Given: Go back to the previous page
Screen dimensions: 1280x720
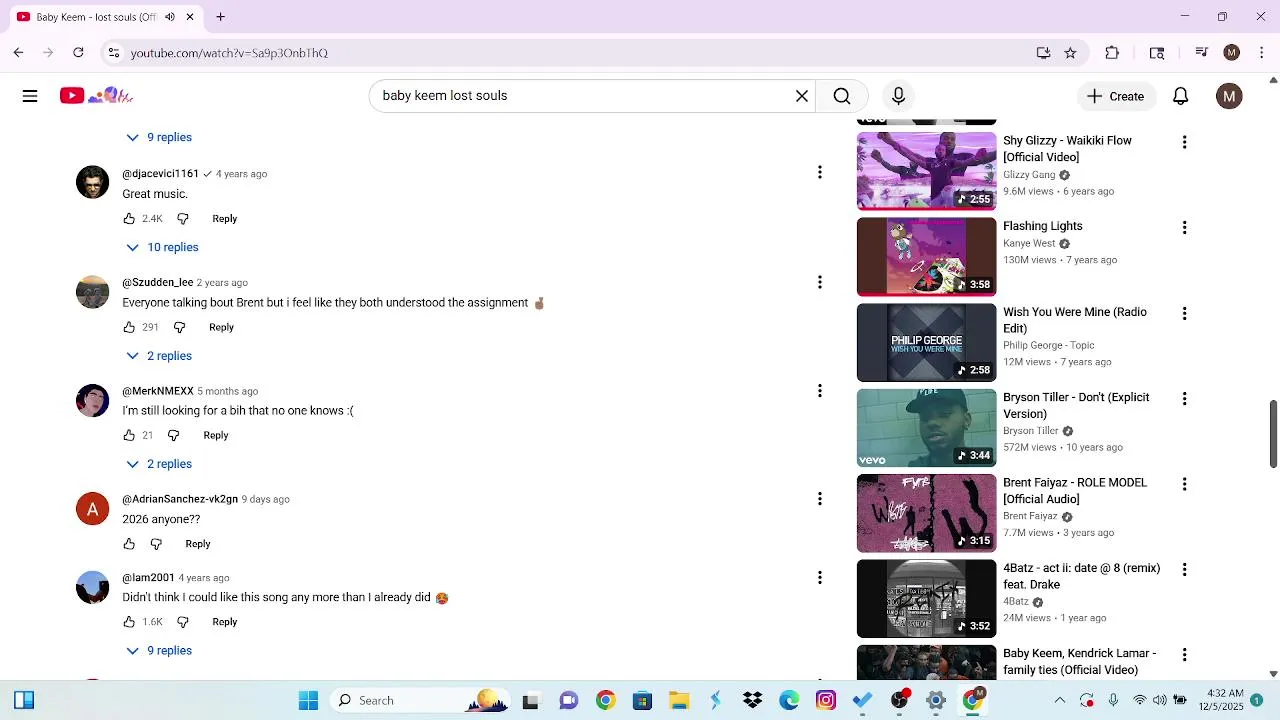Looking at the screenshot, I should point(18,53).
